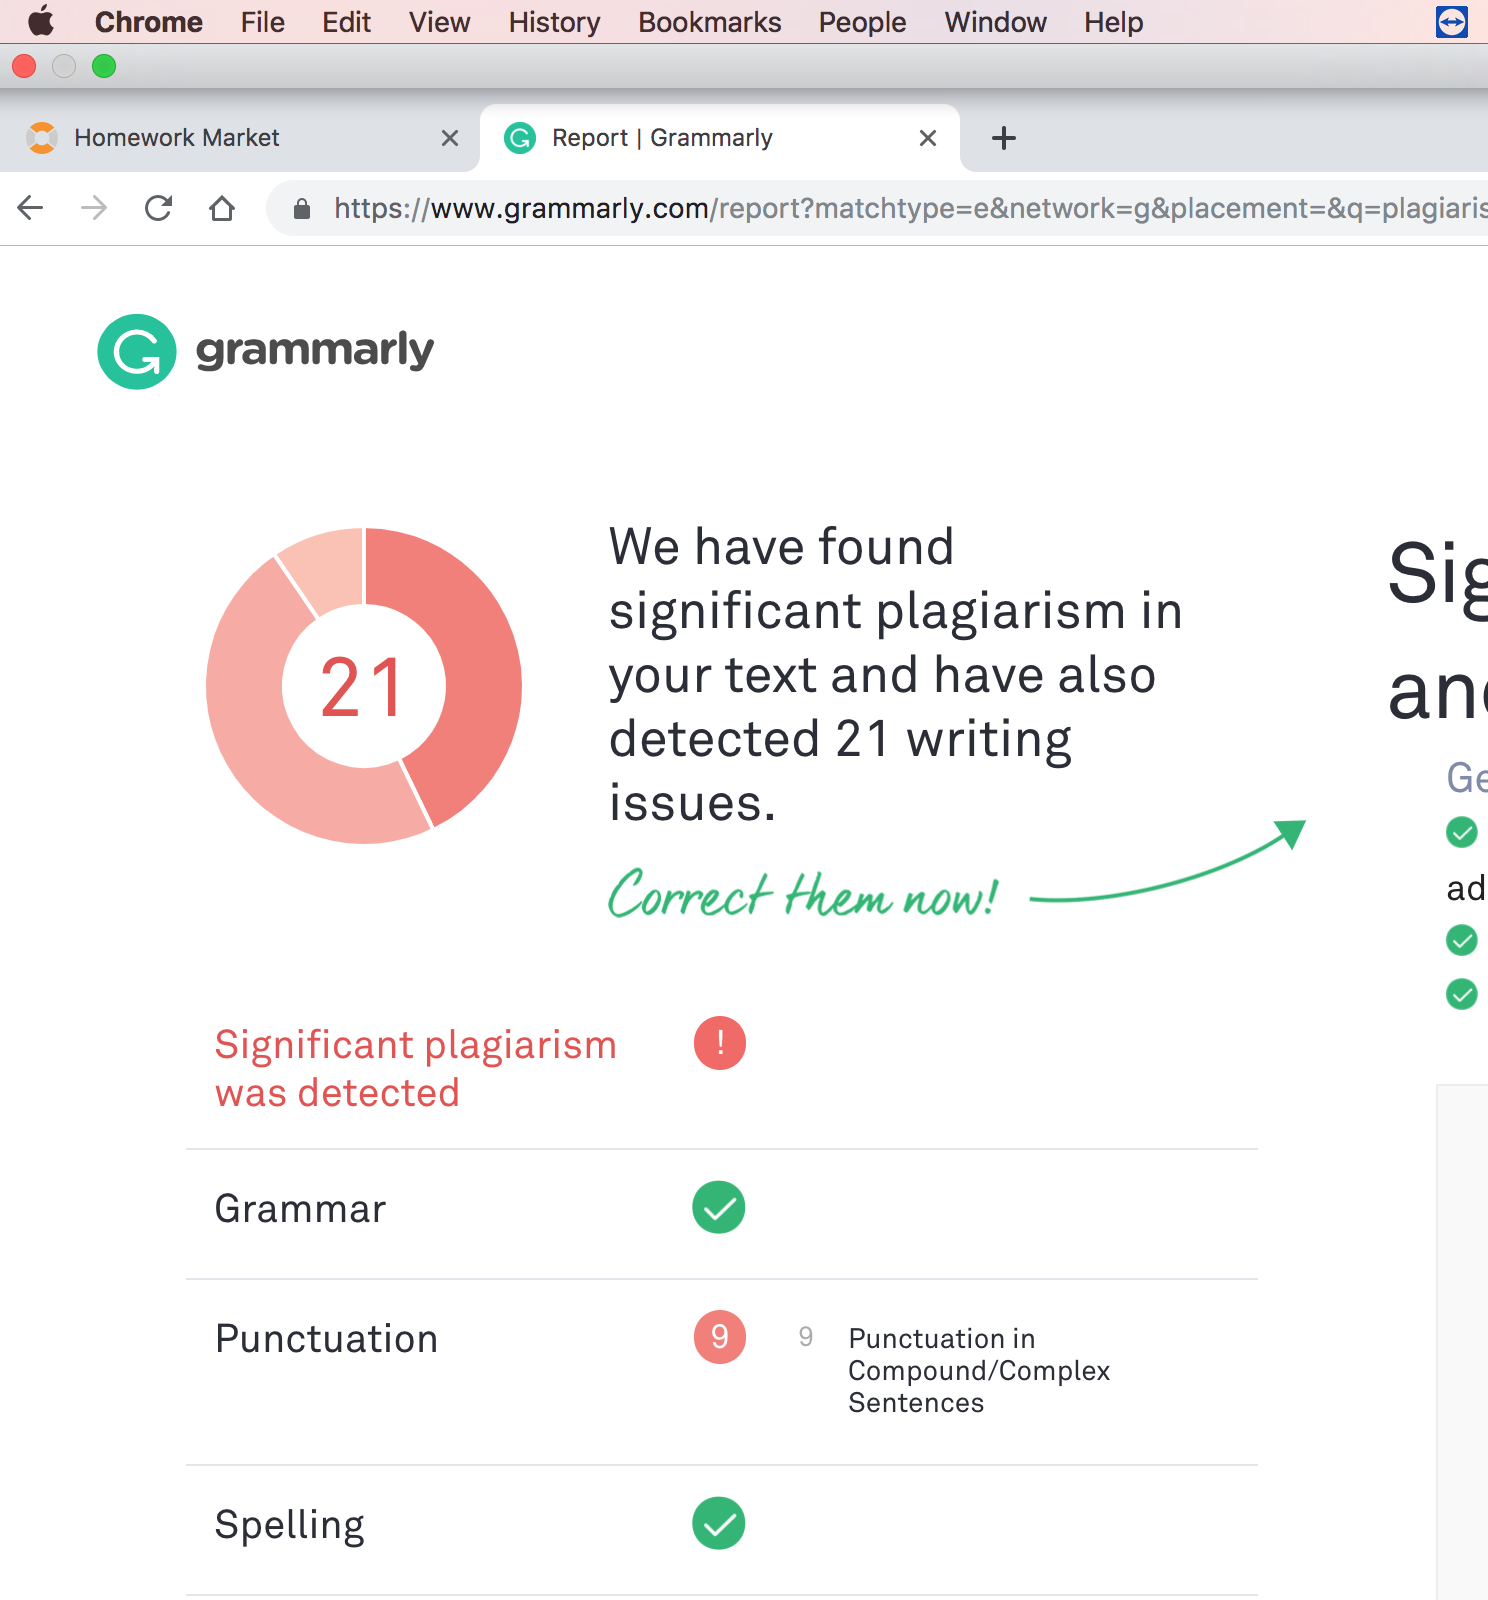Viewport: 1488px width, 1600px height.
Task: Click the Punctuation issue count badge
Action: (x=720, y=1337)
